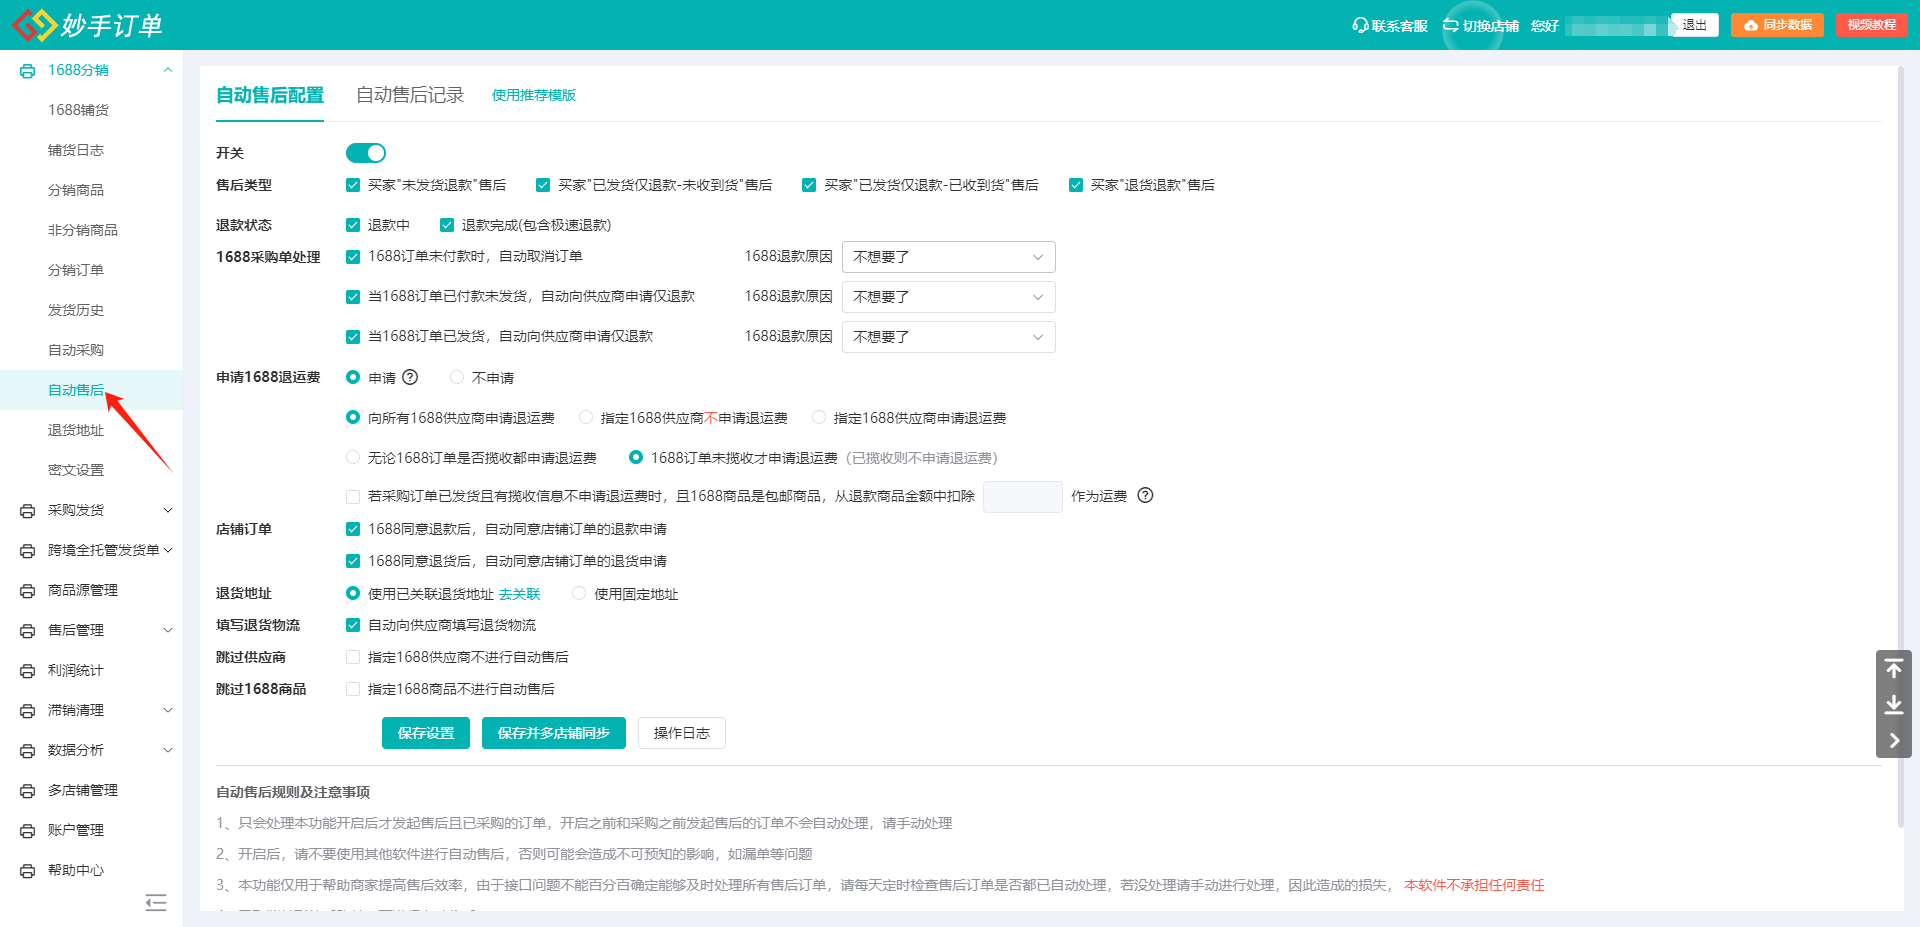Expand the 采购发货 menu group
Viewport: 1920px width, 927px height.
pyautogui.click(x=168, y=510)
